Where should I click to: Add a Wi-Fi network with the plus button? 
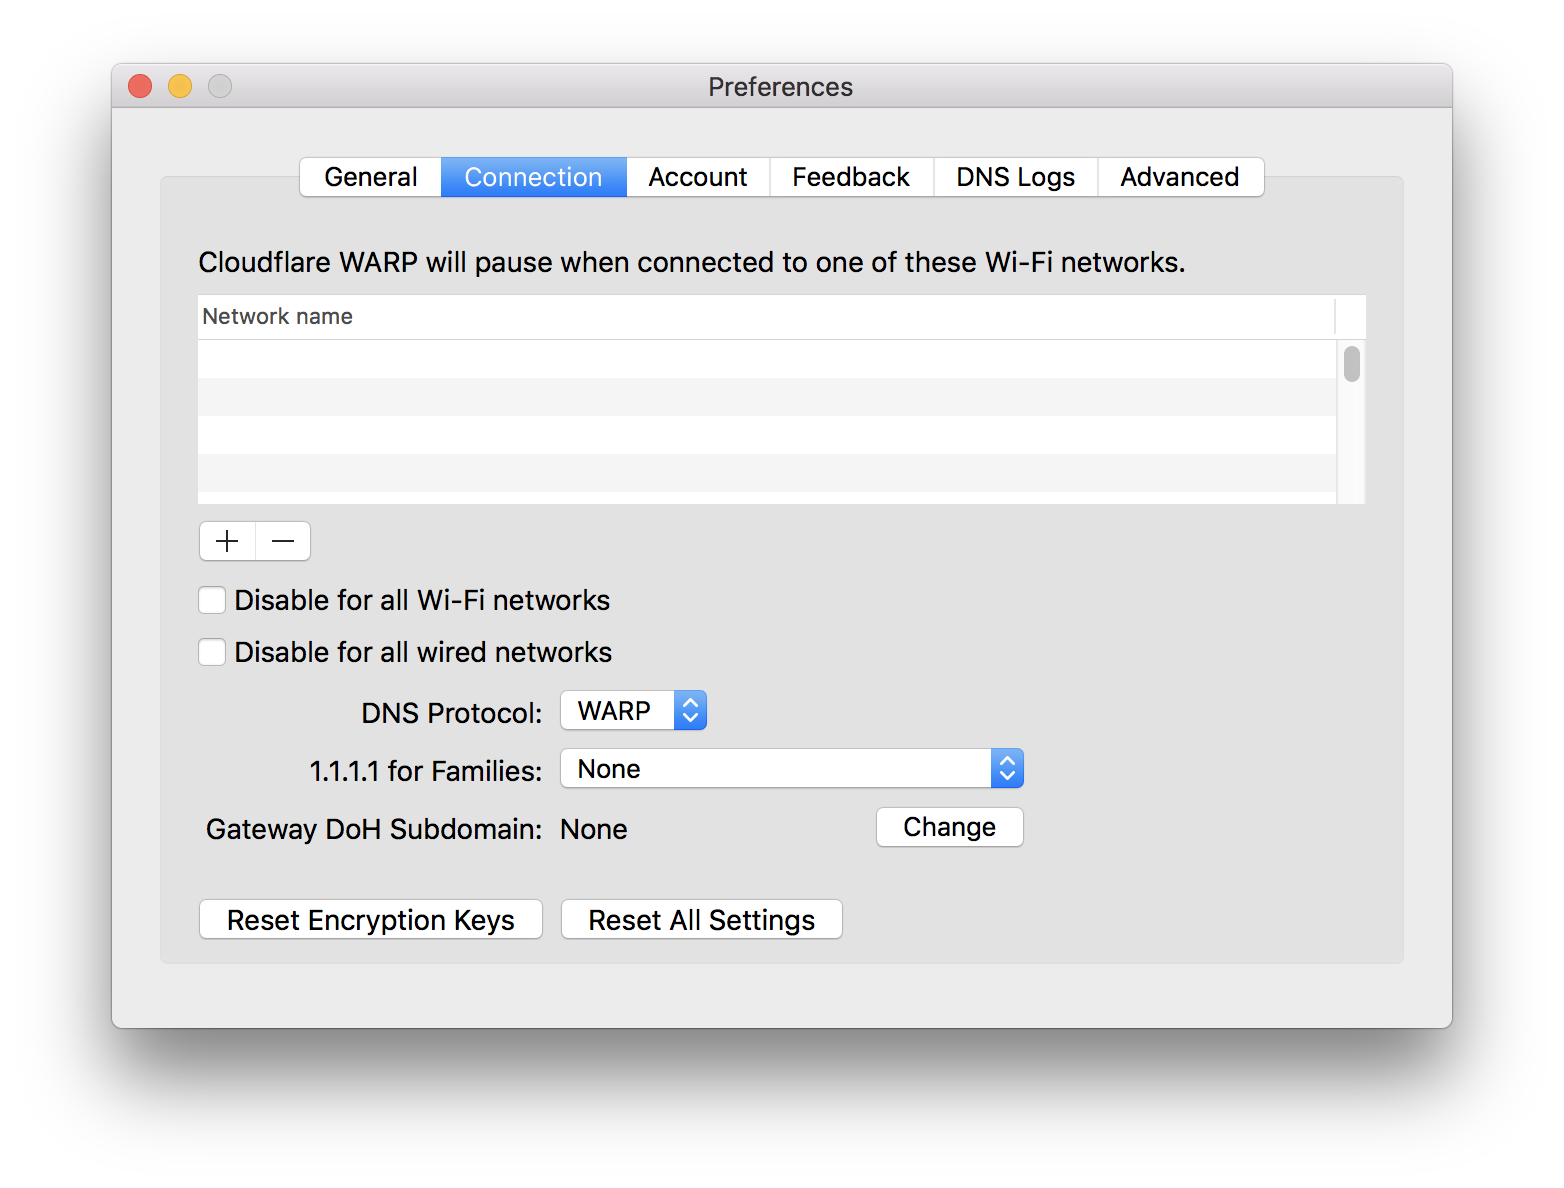point(227,541)
